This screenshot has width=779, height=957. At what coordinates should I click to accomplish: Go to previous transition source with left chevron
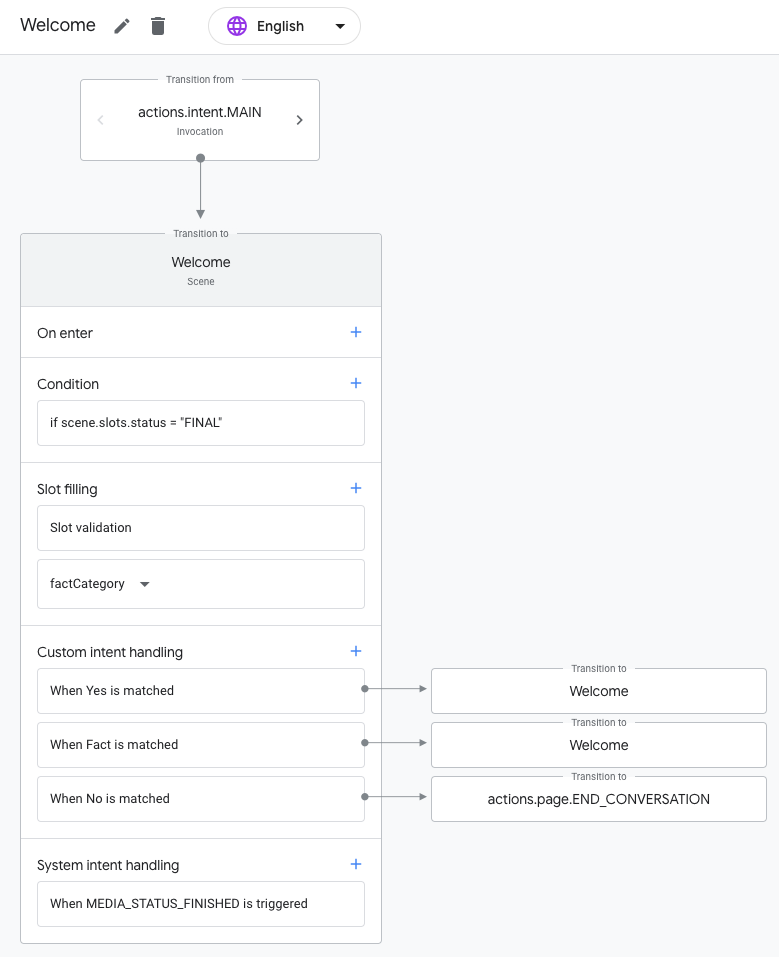click(x=100, y=120)
